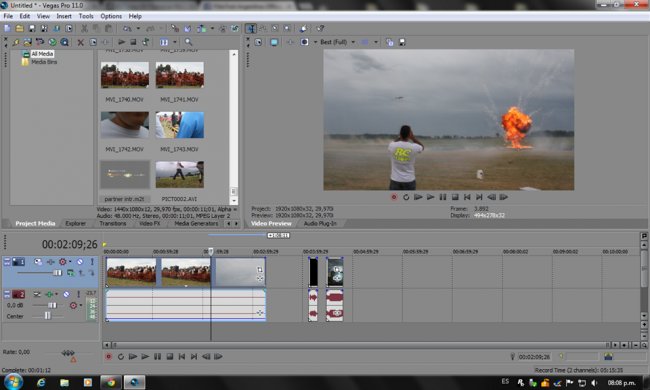Remove selected media with red X icon
The width and height of the screenshot is (650, 390).
[81, 42]
